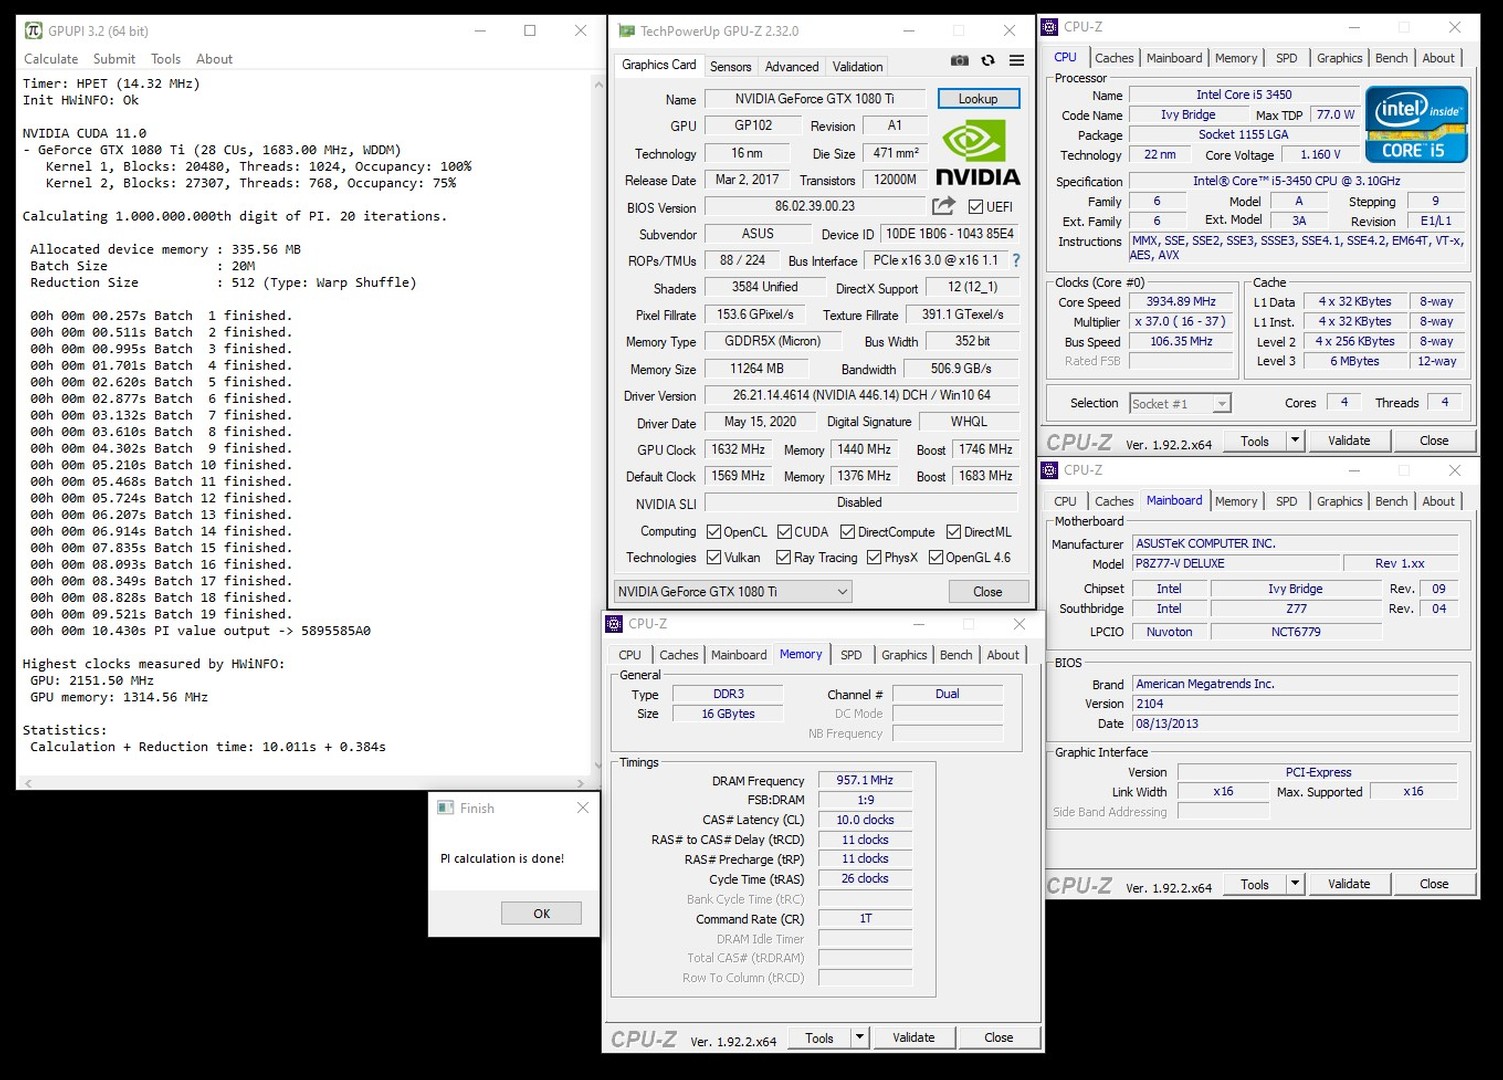Viewport: 1503px width, 1080px height.
Task: Expand Tools dropdown arrow in Memory window
Action: coord(859,1037)
